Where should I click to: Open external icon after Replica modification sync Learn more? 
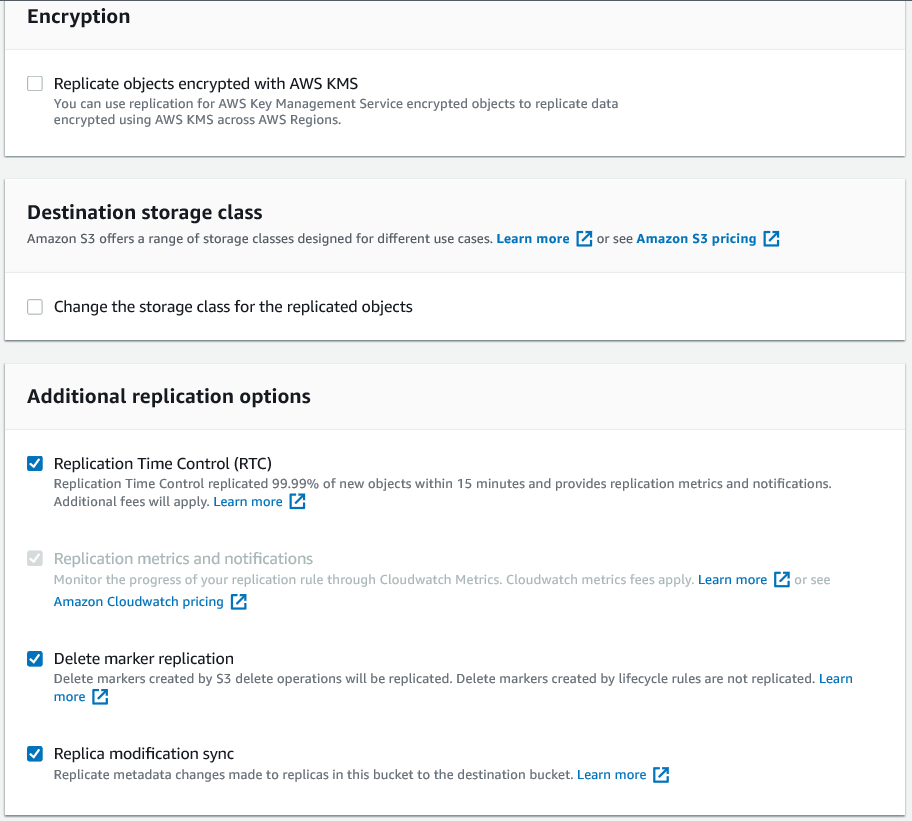pos(661,775)
